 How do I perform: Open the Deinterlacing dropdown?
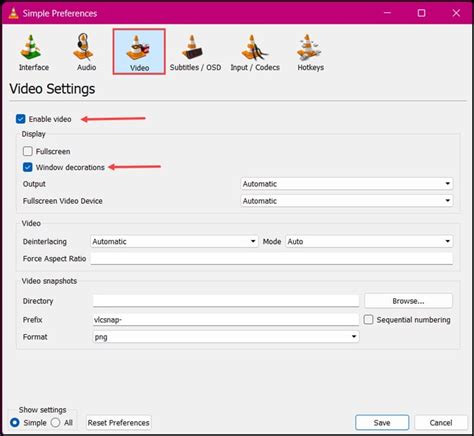point(174,241)
